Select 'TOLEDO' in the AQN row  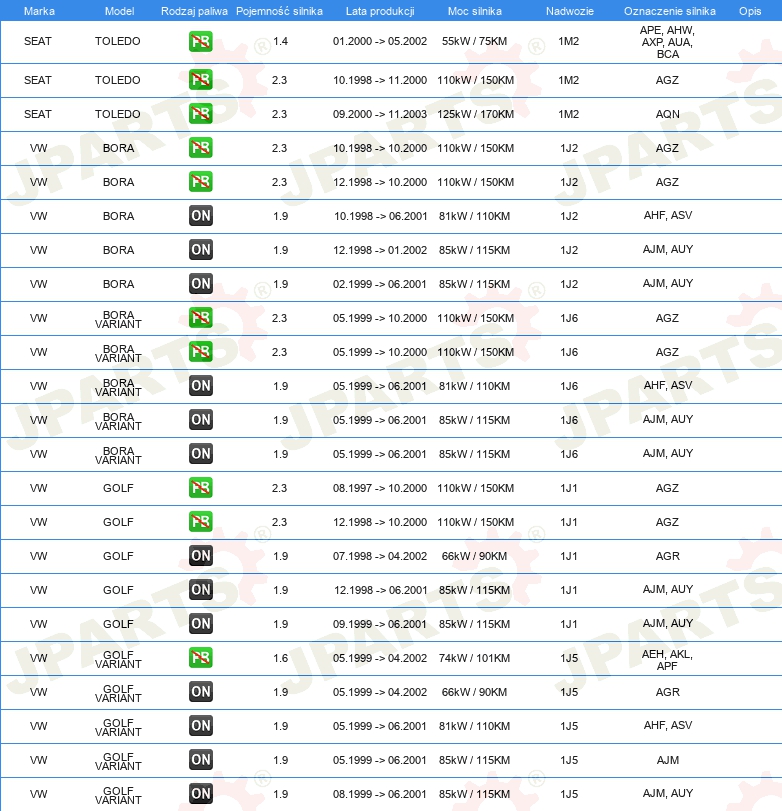[117, 114]
